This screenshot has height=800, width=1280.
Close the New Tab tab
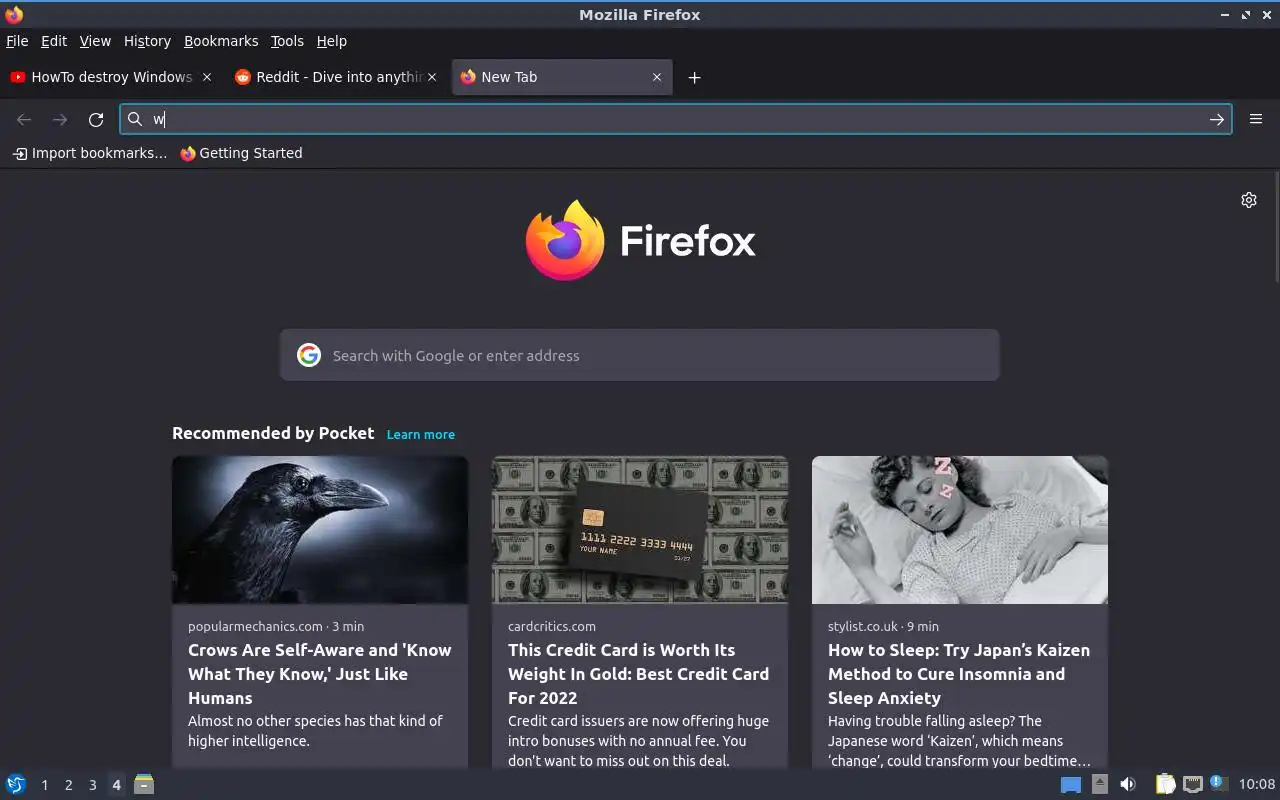point(657,77)
